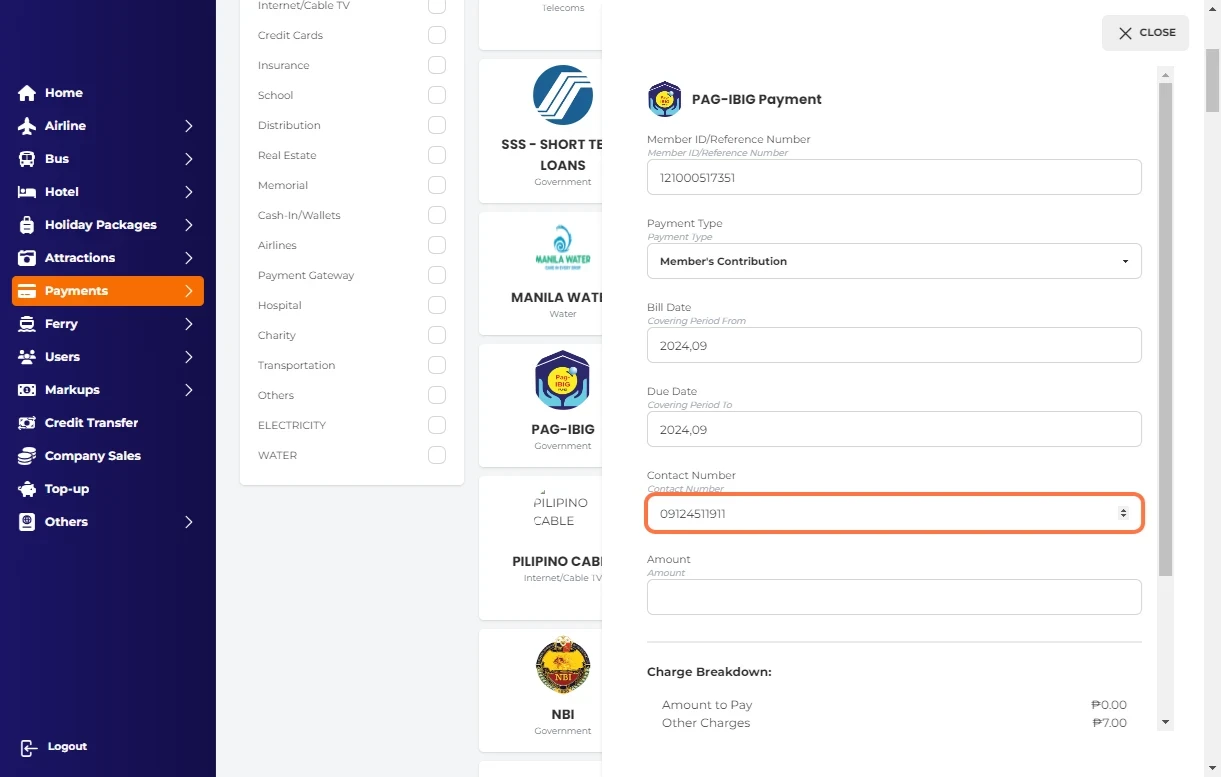Enable the ELECTRICITY filter checkbox
The width and height of the screenshot is (1221, 777).
[x=437, y=425]
